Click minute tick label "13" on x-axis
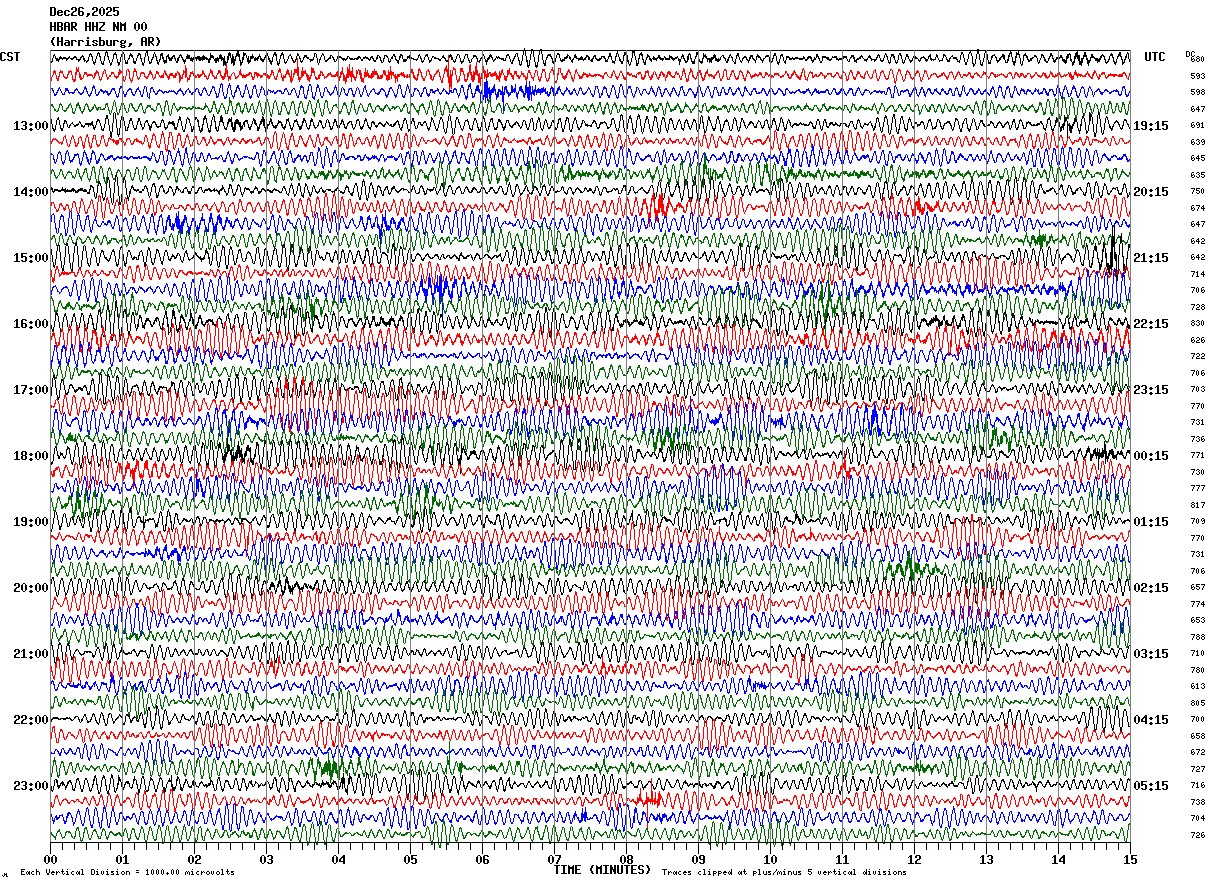1210x886 pixels. coord(986,860)
